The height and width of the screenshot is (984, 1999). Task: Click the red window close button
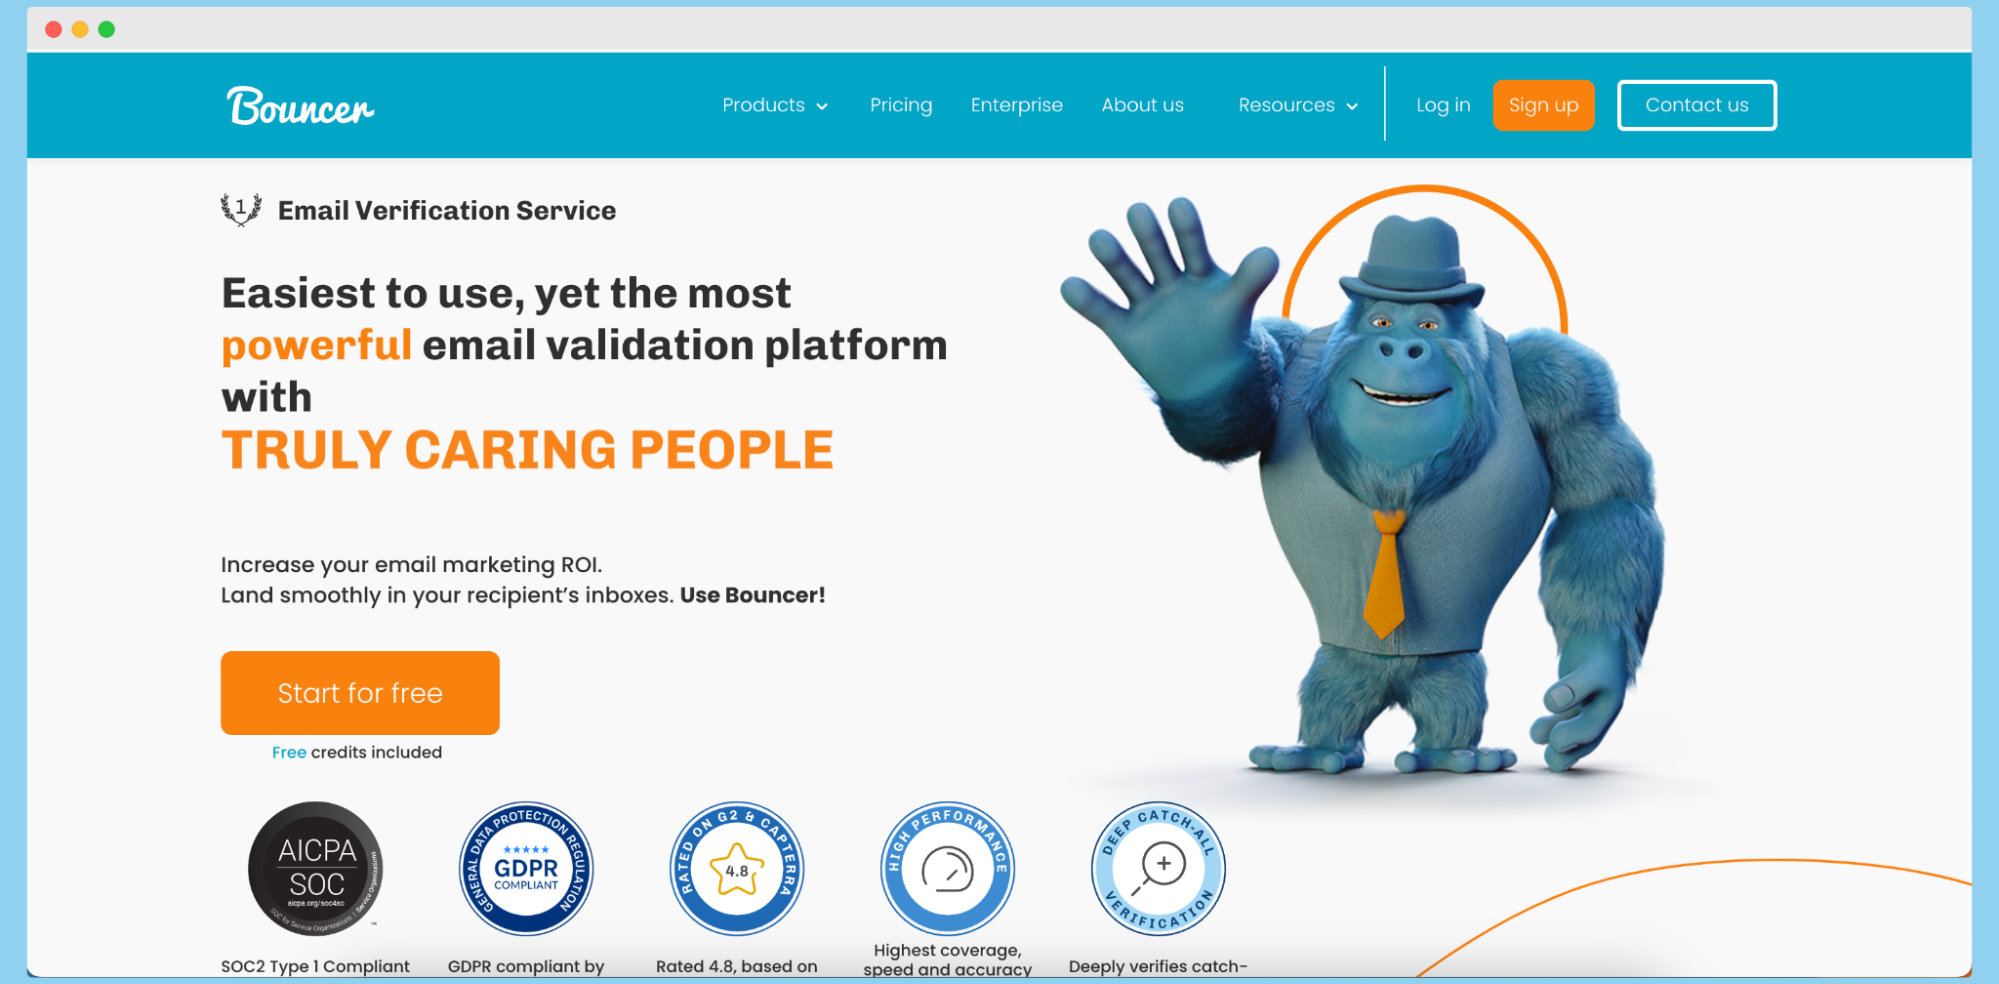point(54,29)
